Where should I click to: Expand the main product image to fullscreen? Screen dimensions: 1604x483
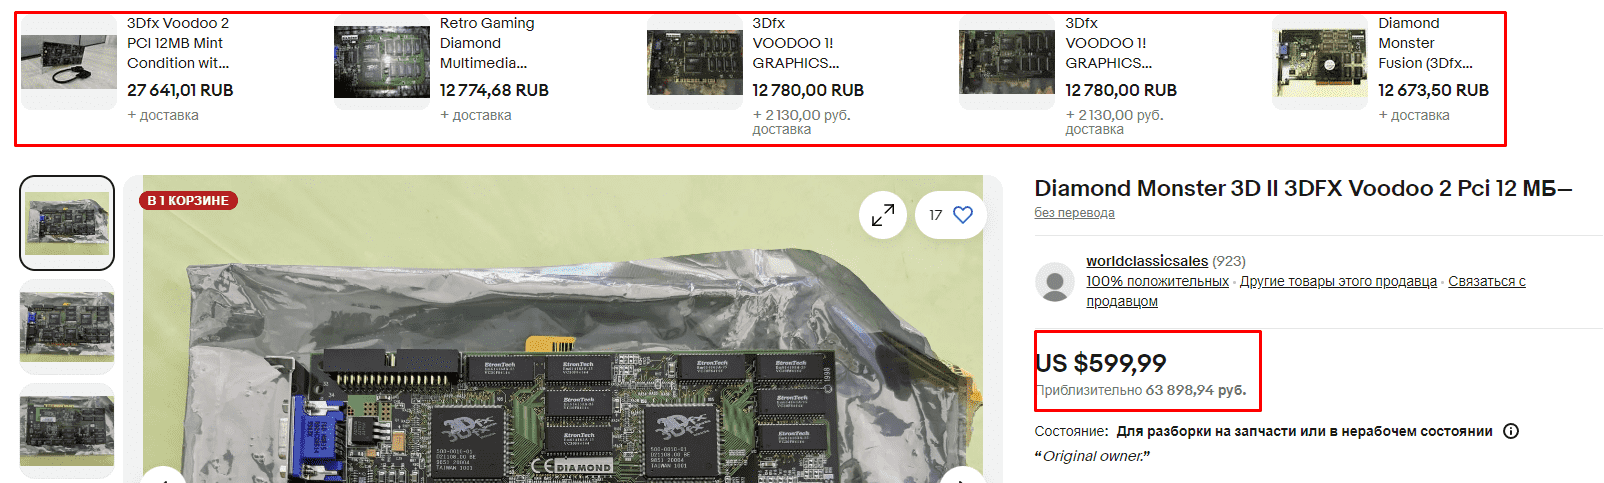[x=883, y=215]
